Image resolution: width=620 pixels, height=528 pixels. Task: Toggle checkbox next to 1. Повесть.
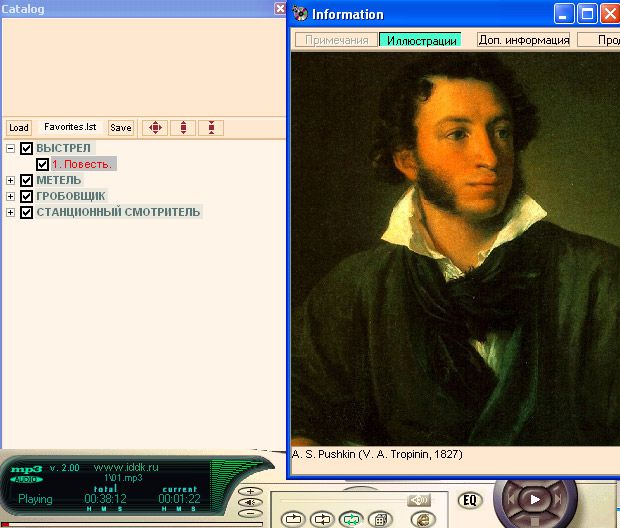pyautogui.click(x=42, y=164)
